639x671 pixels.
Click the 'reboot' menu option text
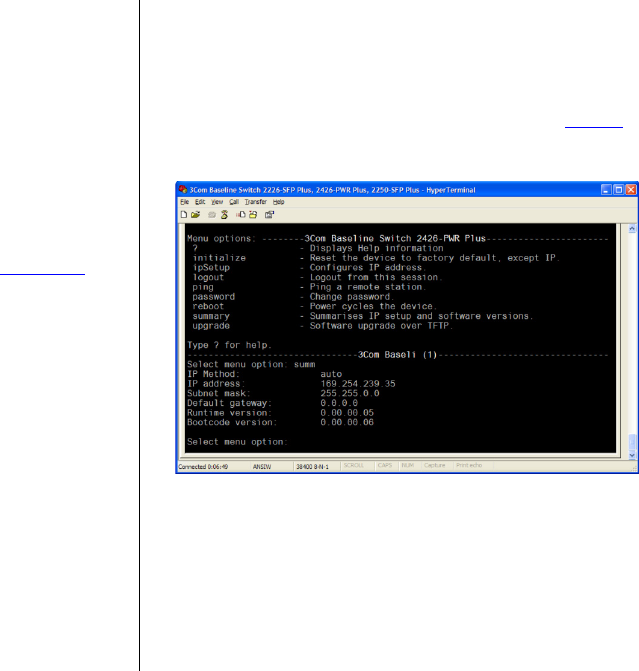click(208, 306)
